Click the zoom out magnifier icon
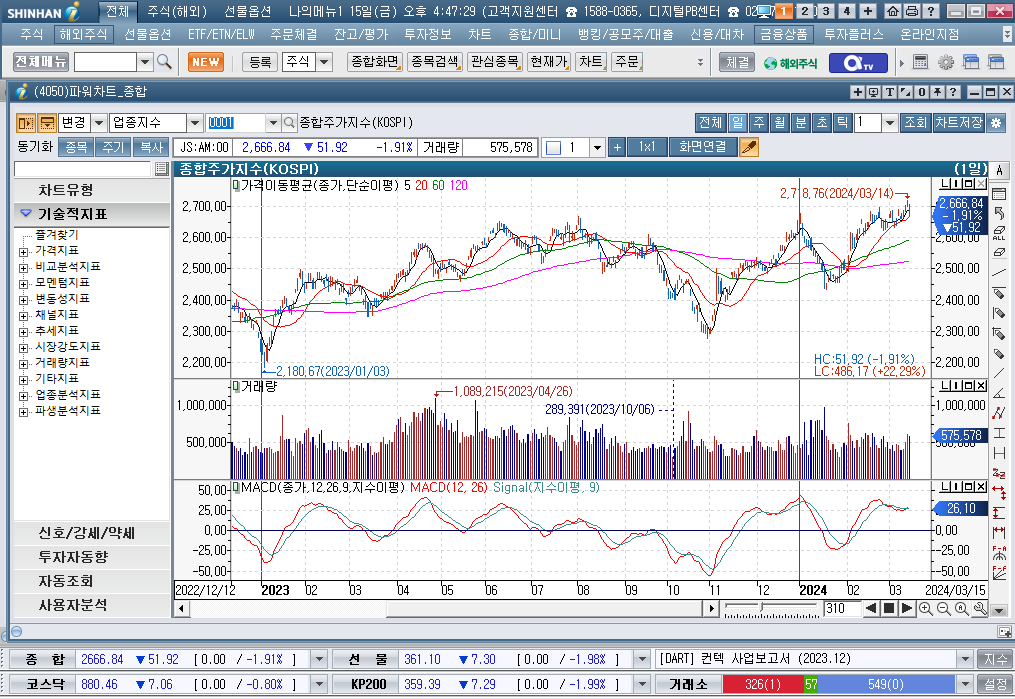This screenshot has width=1015, height=699. [x=944, y=608]
